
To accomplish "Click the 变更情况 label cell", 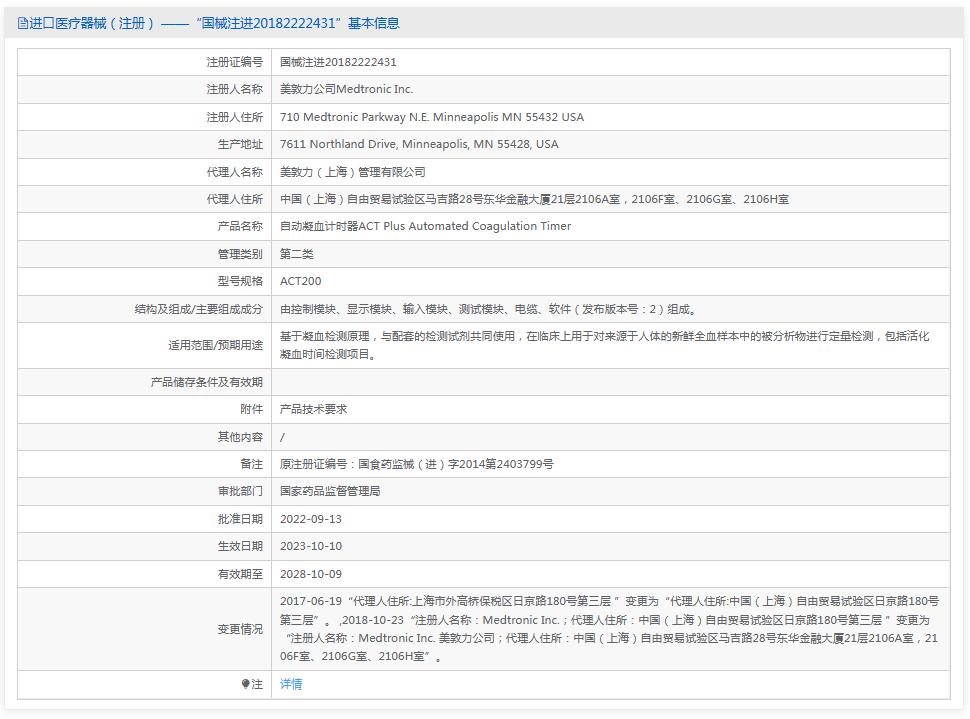I will (x=144, y=629).
